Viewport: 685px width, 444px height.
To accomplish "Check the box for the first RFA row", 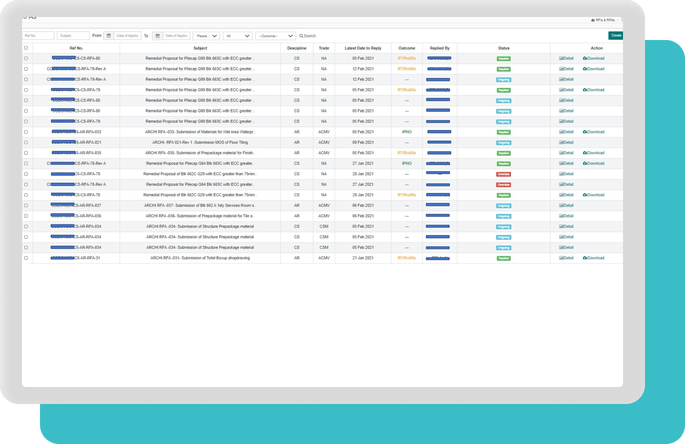I will tap(26, 58).
